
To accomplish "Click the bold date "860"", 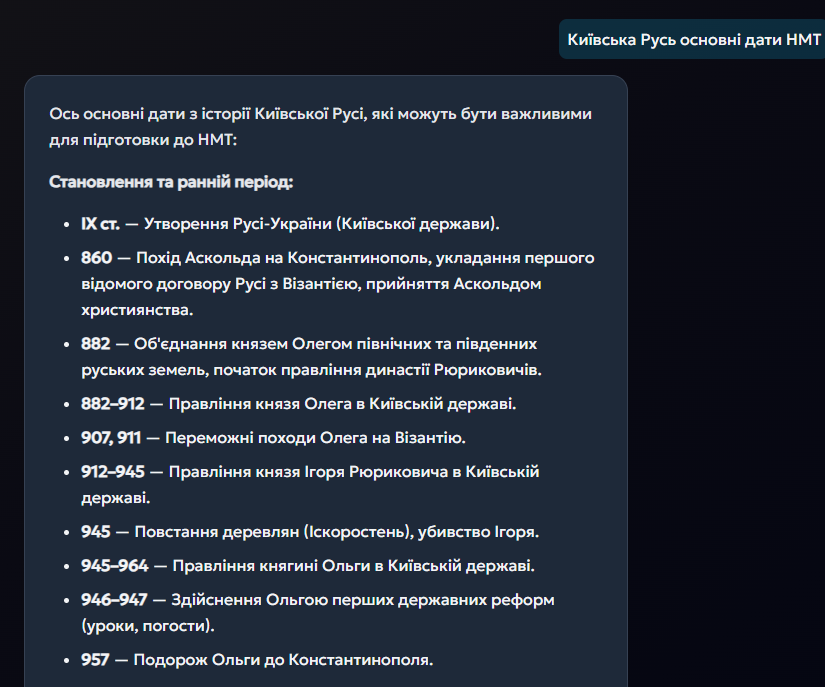I will (96, 258).
